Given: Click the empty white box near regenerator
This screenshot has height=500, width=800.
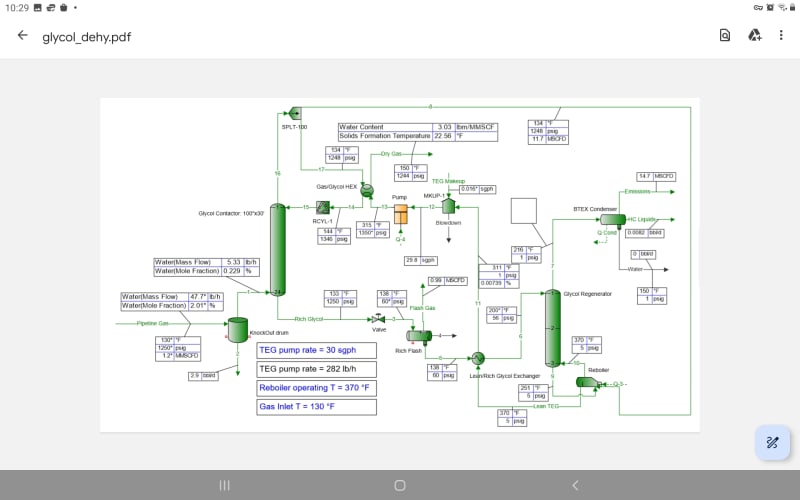Looking at the screenshot, I should tap(524, 211).
